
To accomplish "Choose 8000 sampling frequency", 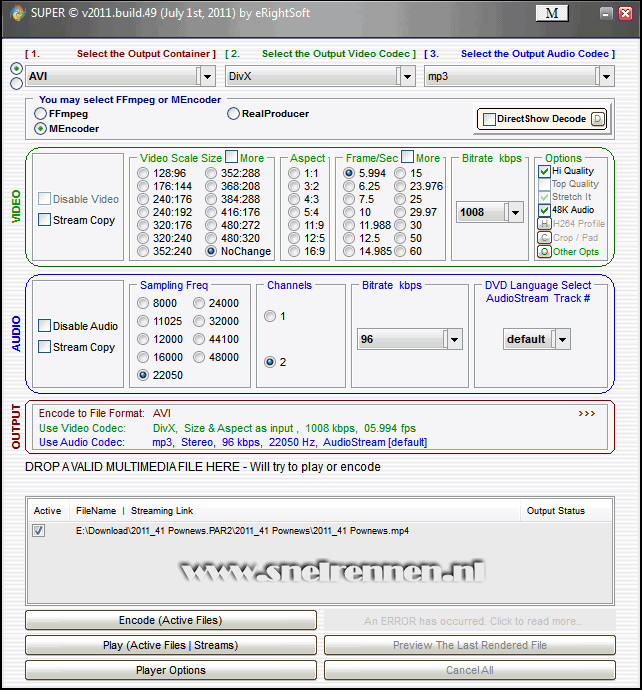I will (143, 303).
